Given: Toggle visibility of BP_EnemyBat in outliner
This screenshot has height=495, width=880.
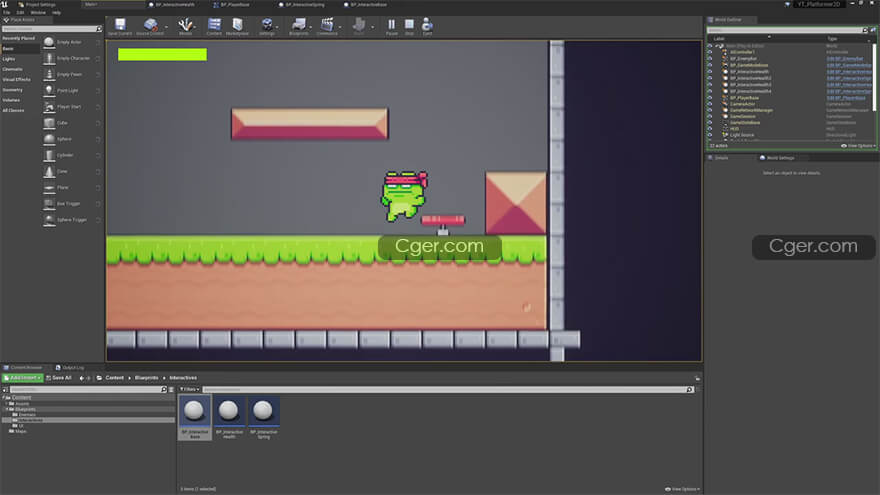Looking at the screenshot, I should click(710, 59).
